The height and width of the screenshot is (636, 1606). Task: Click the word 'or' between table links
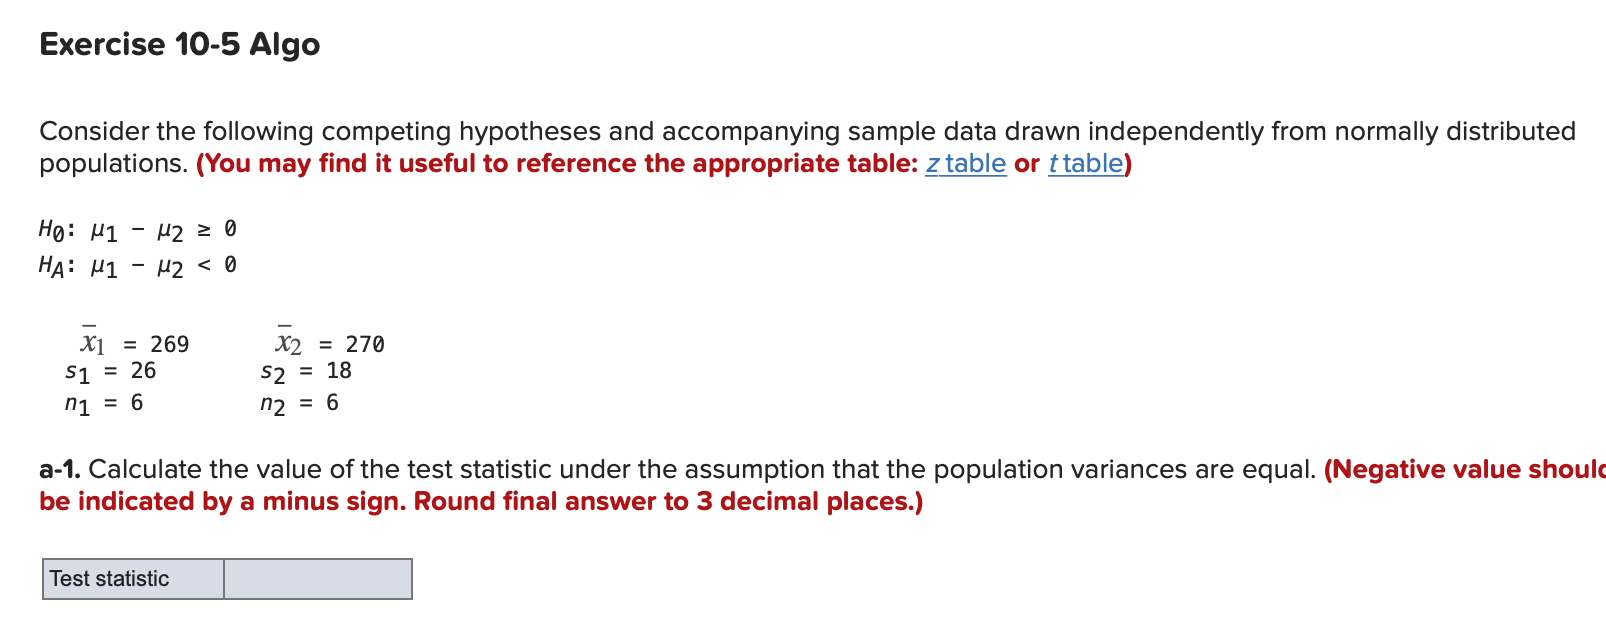point(1026,164)
